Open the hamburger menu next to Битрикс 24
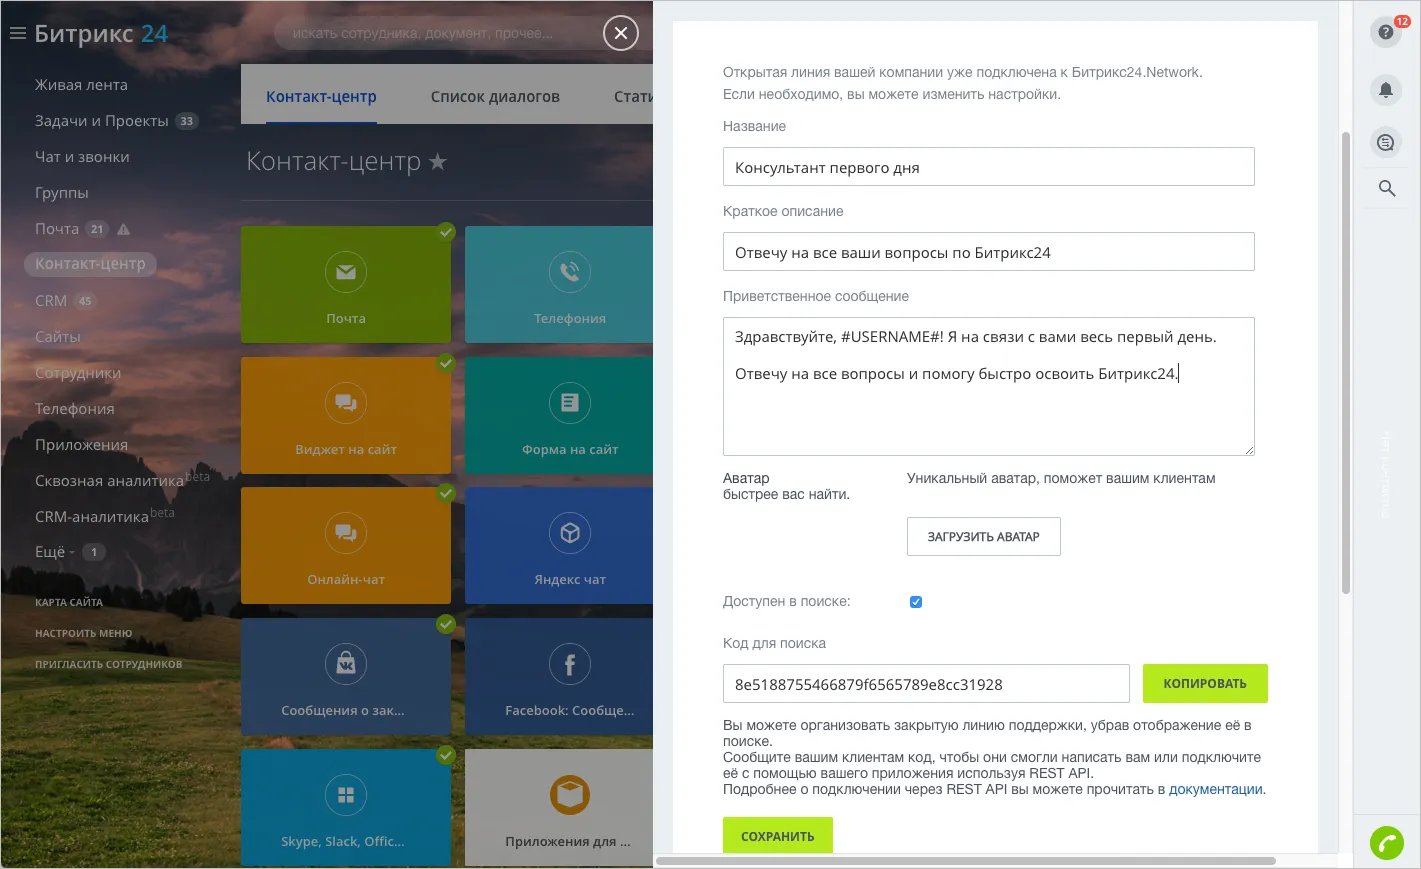The width and height of the screenshot is (1421, 869). coord(17,34)
